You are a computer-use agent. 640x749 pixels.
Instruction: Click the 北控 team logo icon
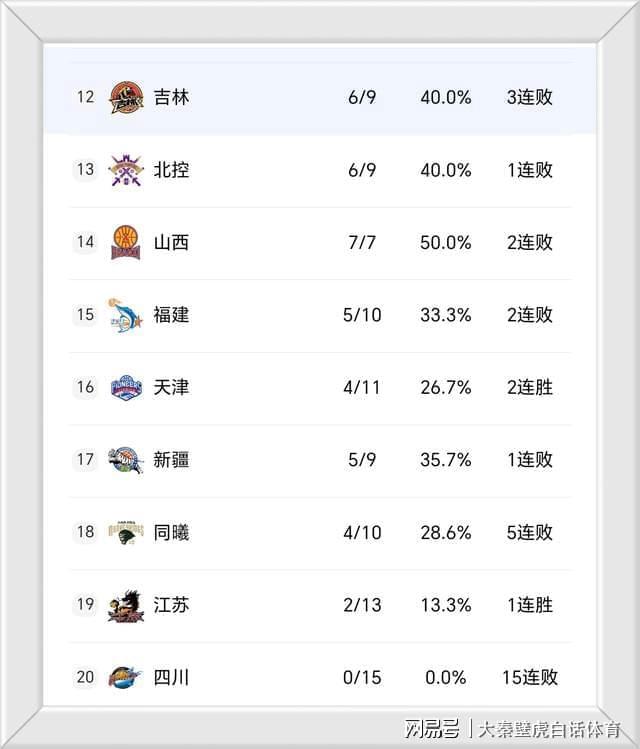(x=126, y=170)
